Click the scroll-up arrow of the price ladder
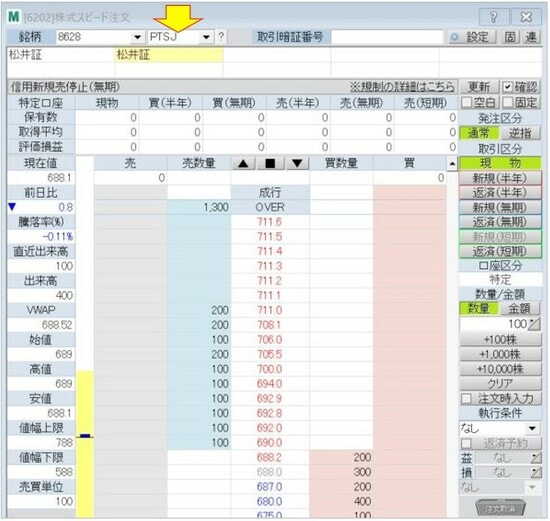Viewport: 550px width, 521px height. pos(452,163)
